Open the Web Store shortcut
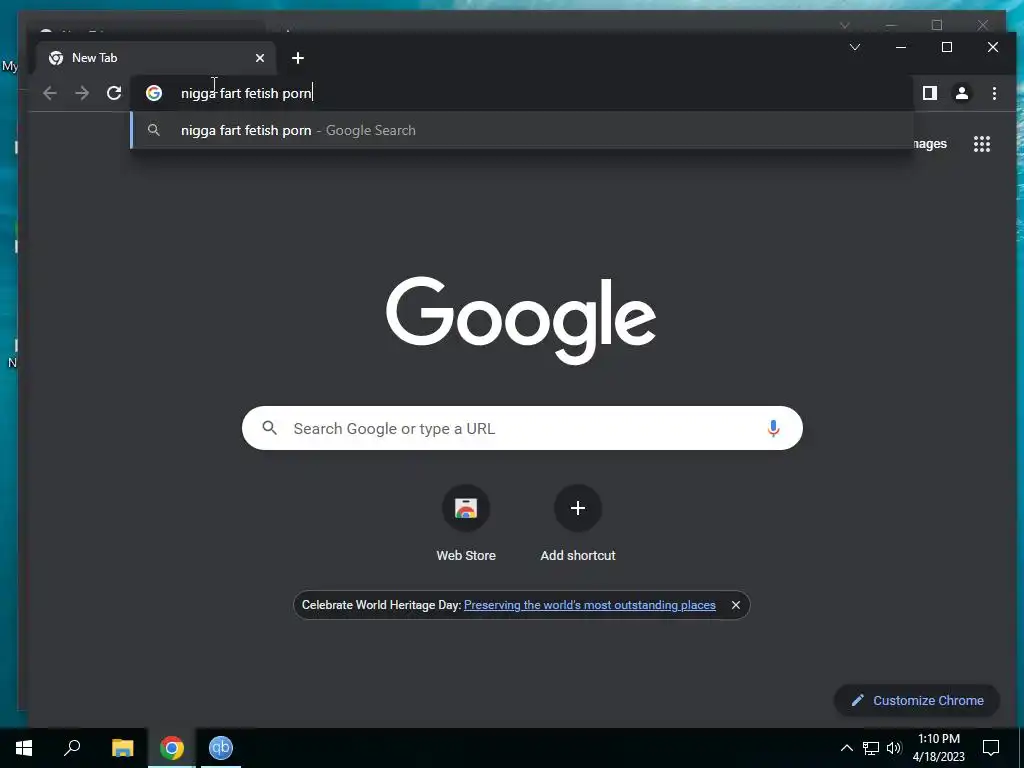Image resolution: width=1024 pixels, height=768 pixels. [x=466, y=524]
